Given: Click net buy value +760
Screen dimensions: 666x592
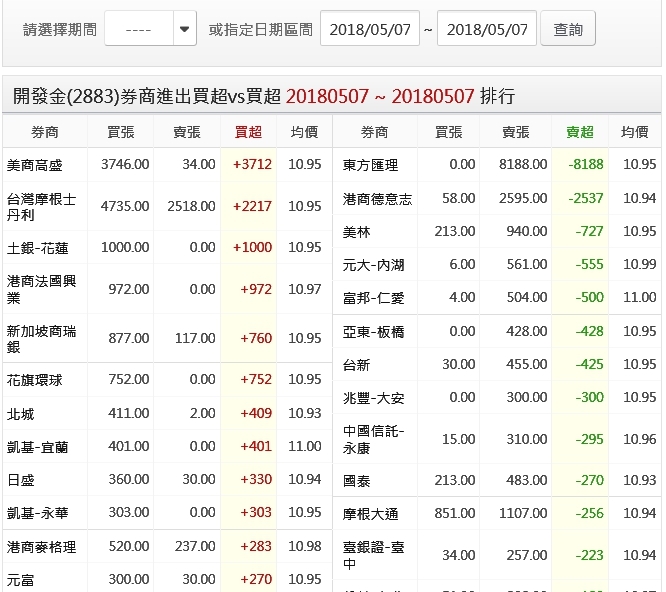Looking at the screenshot, I should [x=256, y=338].
